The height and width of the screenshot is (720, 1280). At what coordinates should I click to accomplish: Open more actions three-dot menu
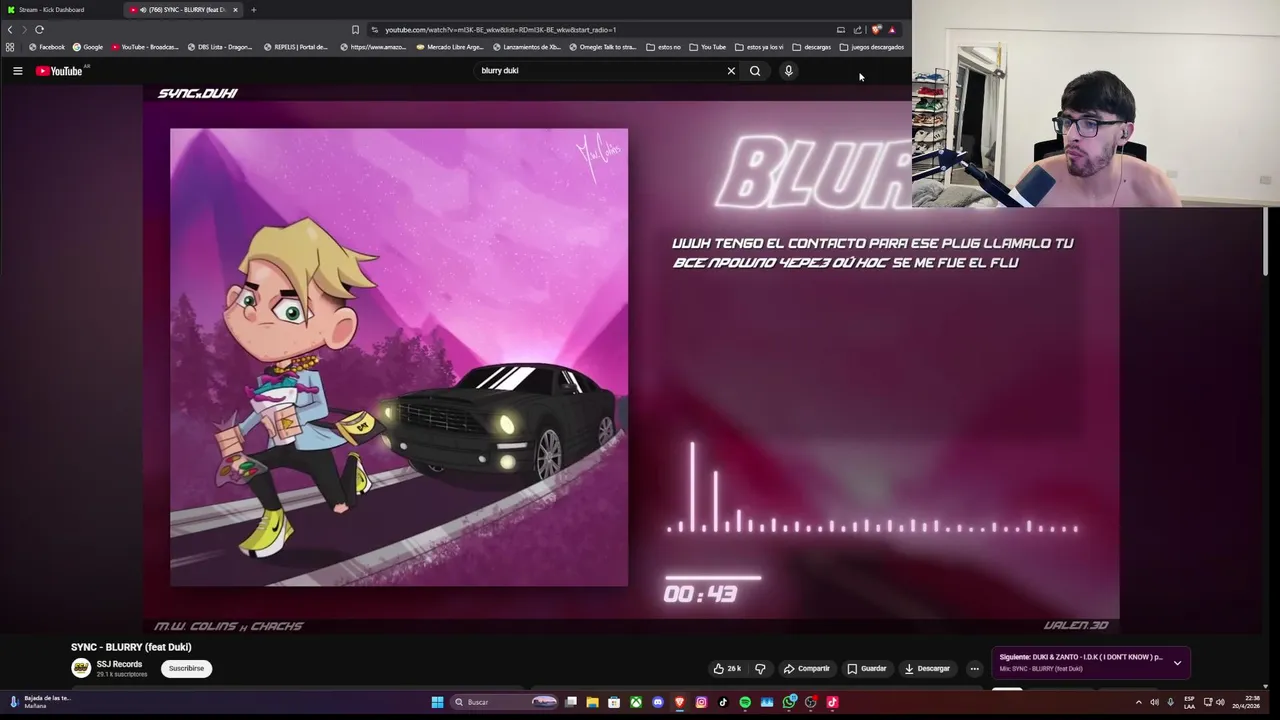point(974,668)
